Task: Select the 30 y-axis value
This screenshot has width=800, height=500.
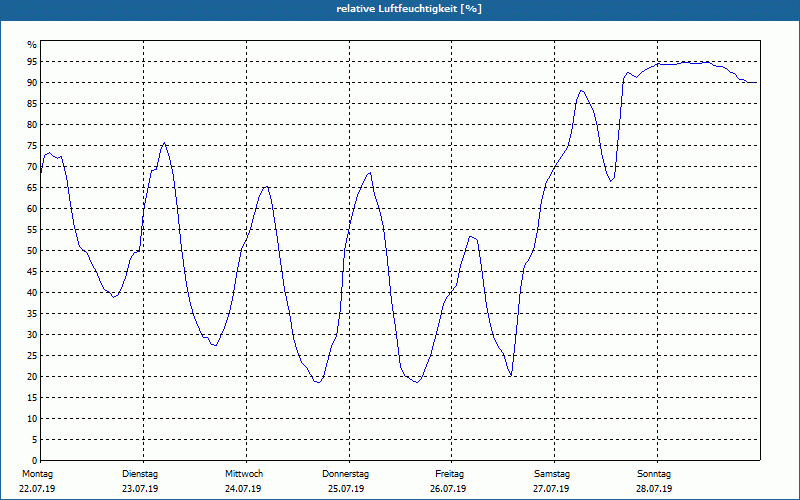Action: (32, 335)
